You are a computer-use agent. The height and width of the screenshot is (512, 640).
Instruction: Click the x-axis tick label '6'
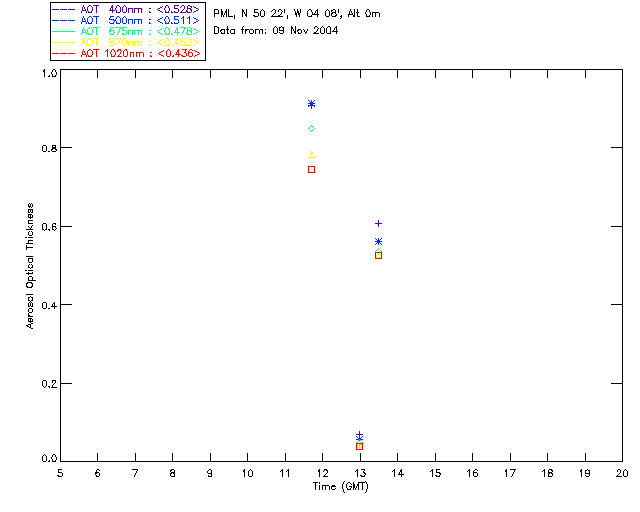coord(98,473)
